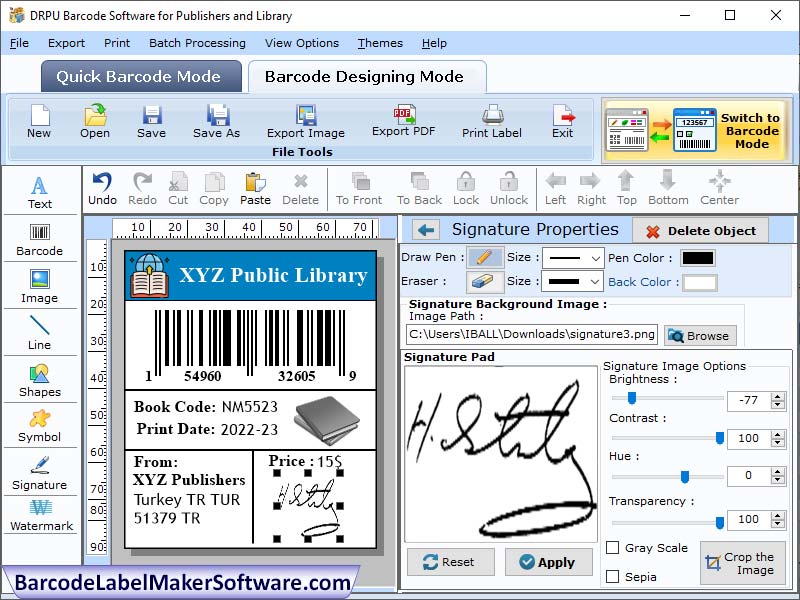Screen dimensions: 800x600
Task: Click the Crop the Image button
Action: pyautogui.click(x=742, y=562)
